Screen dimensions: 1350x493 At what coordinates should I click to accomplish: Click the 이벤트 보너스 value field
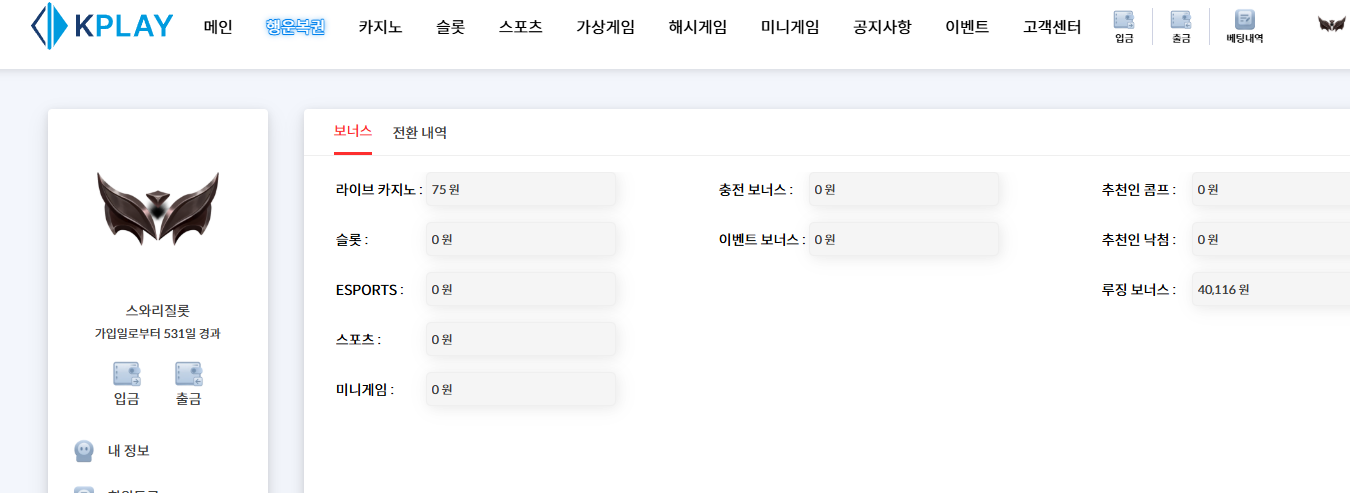point(904,239)
